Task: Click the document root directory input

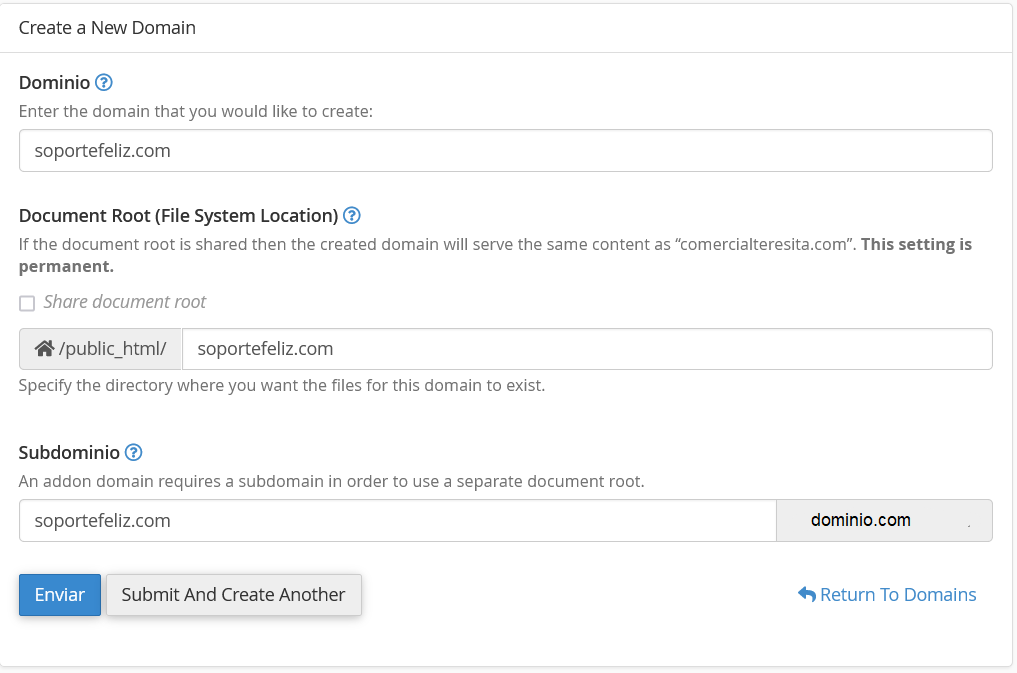Action: [x=587, y=349]
